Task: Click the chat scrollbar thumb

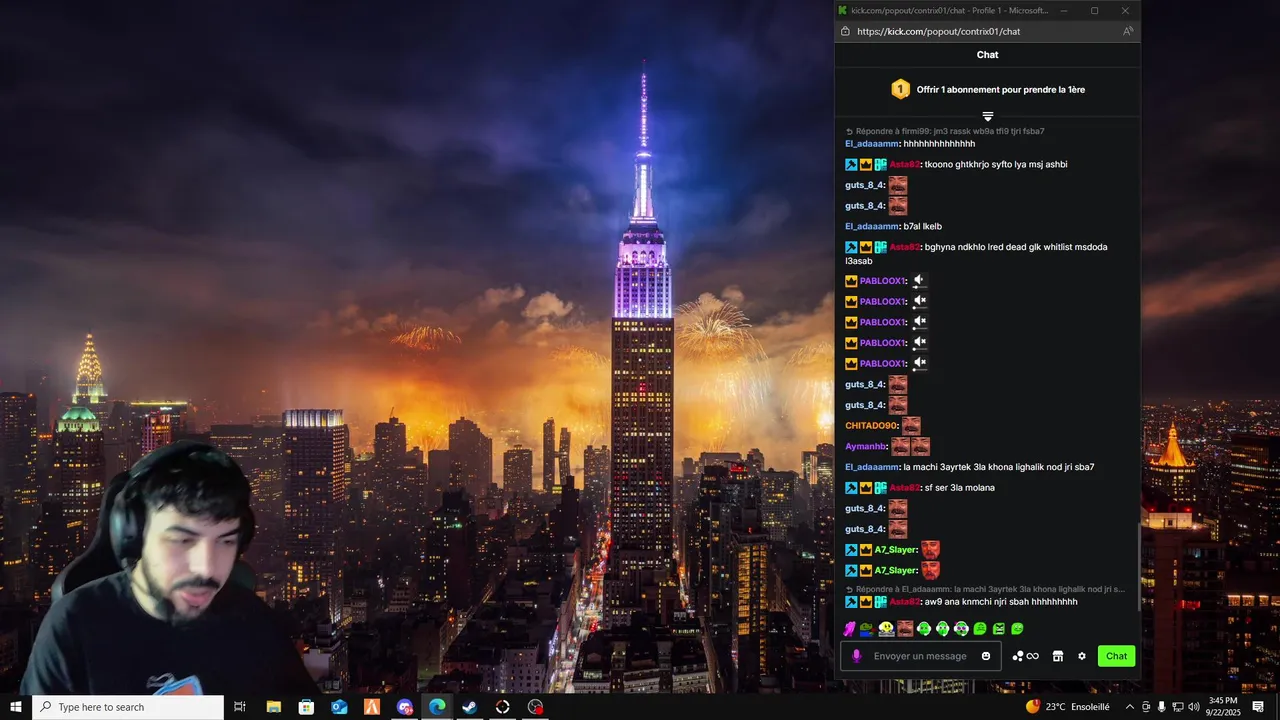Action: click(1138, 565)
